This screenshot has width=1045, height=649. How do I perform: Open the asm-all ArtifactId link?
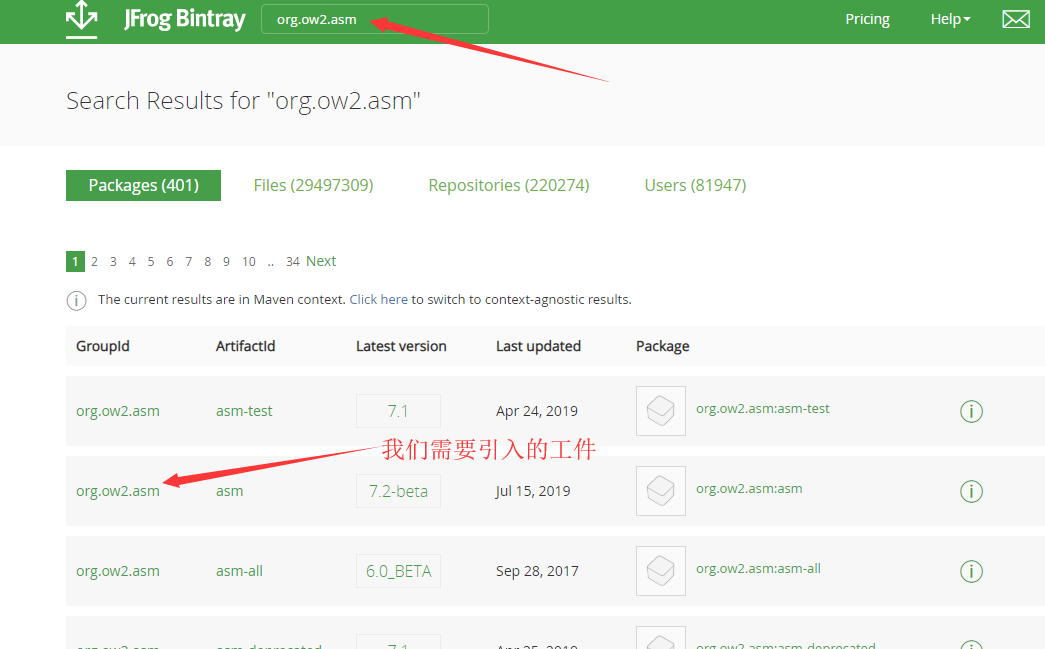coord(239,571)
